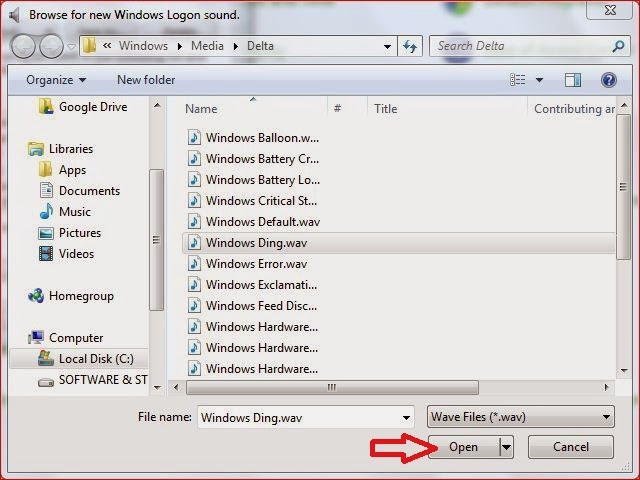
Task: Expand the arrow after the Windows breadcrumb
Action: click(x=180, y=47)
